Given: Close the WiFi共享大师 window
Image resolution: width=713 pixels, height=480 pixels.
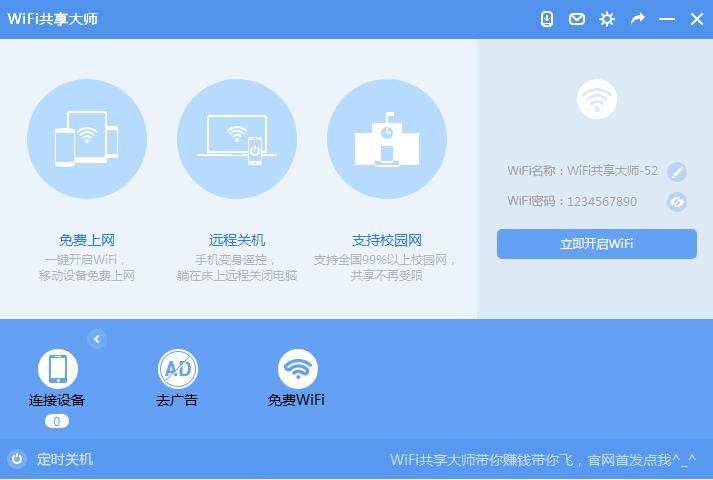Looking at the screenshot, I should point(697,19).
